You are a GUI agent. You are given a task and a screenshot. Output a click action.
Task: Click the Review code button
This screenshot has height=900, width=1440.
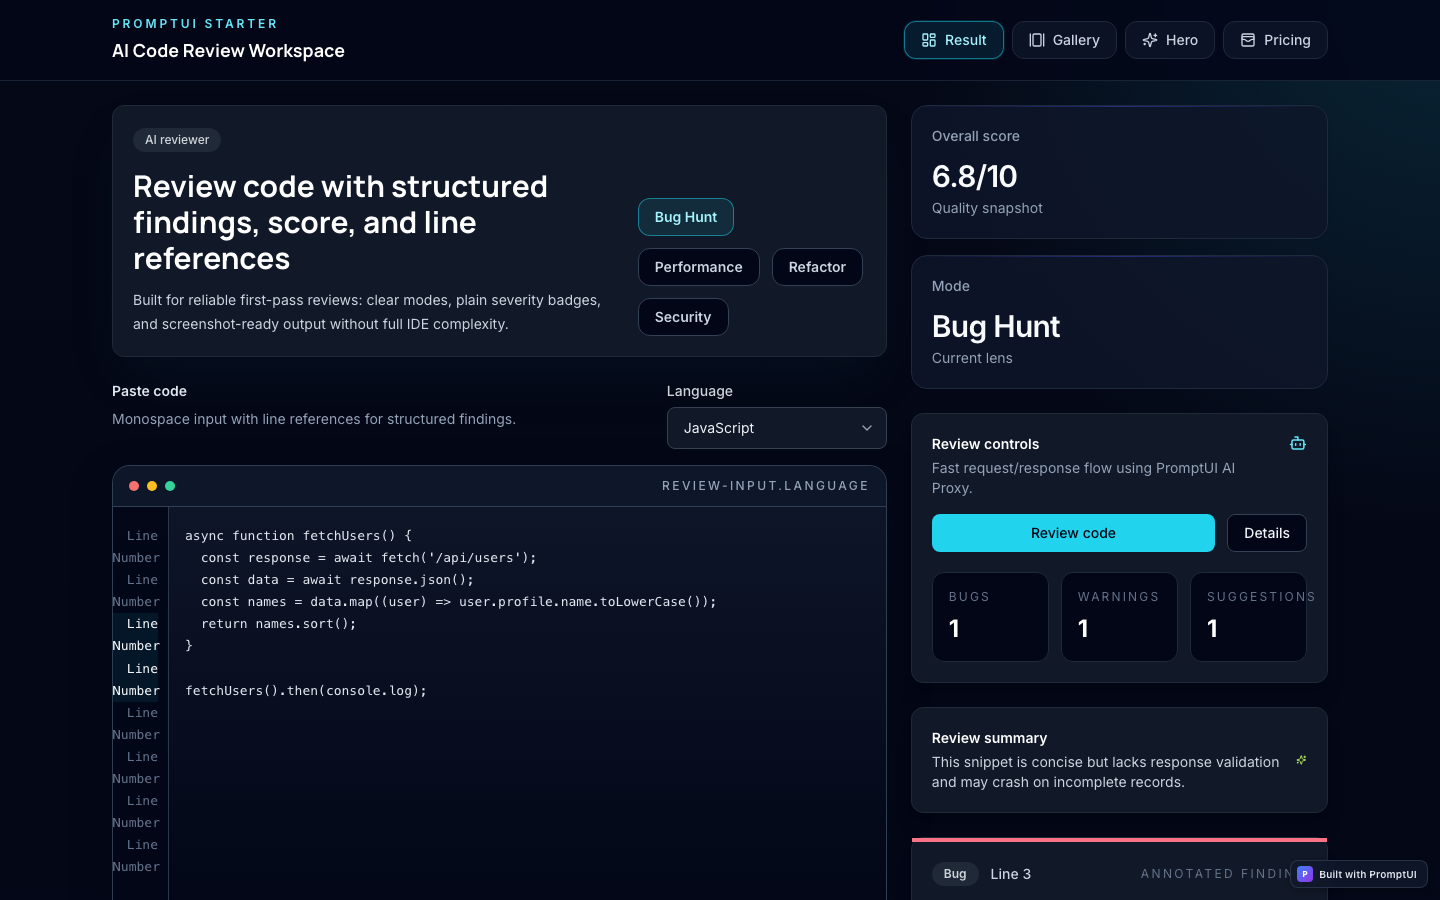point(1073,533)
